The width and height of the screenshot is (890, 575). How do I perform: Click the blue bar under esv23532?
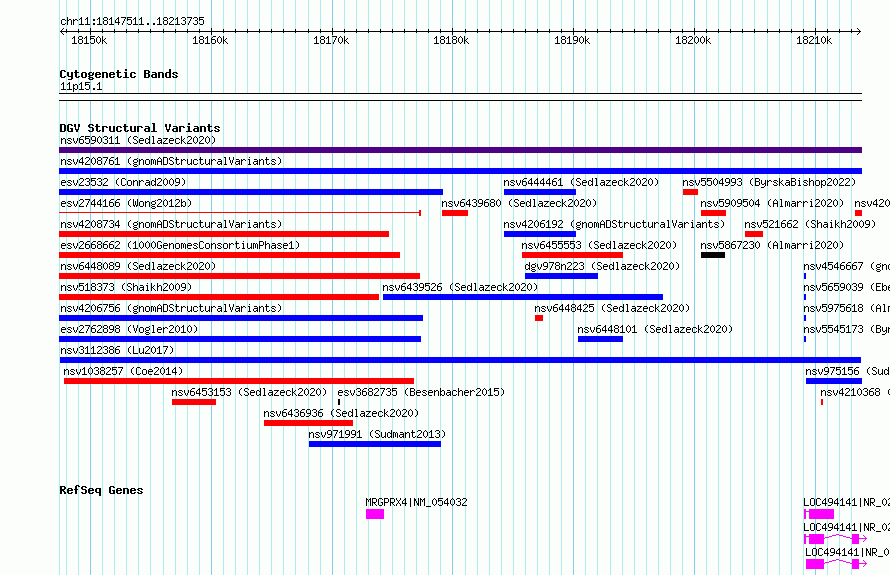click(x=251, y=192)
